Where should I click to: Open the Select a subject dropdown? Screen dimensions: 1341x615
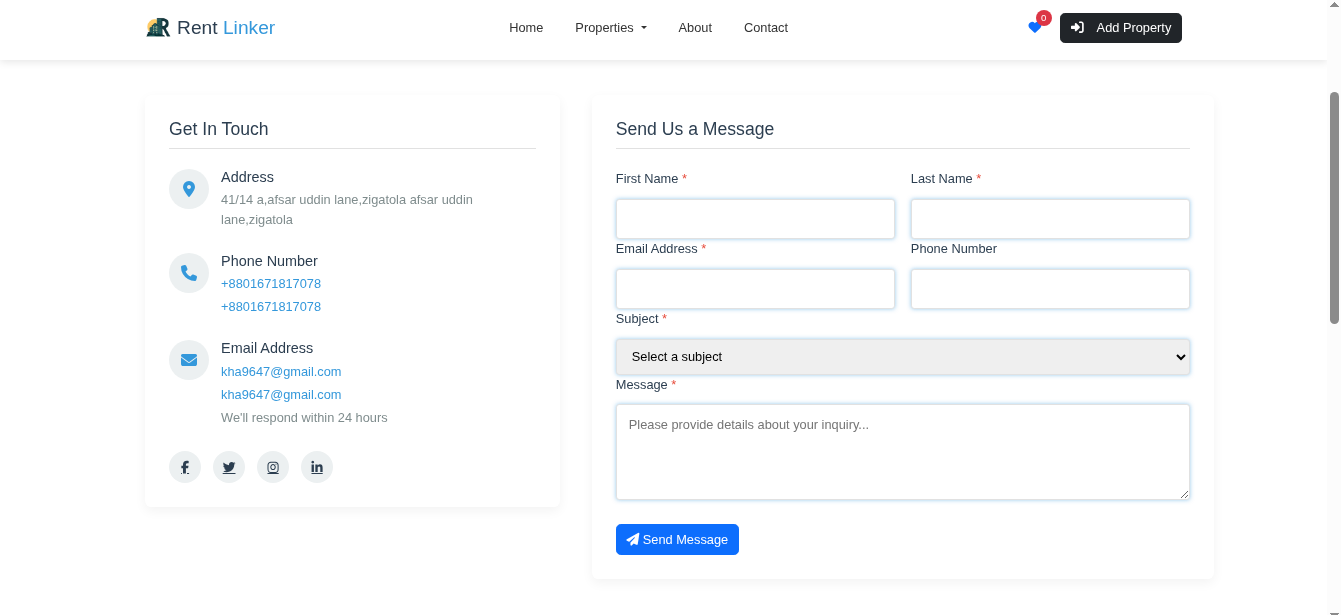(x=902, y=357)
